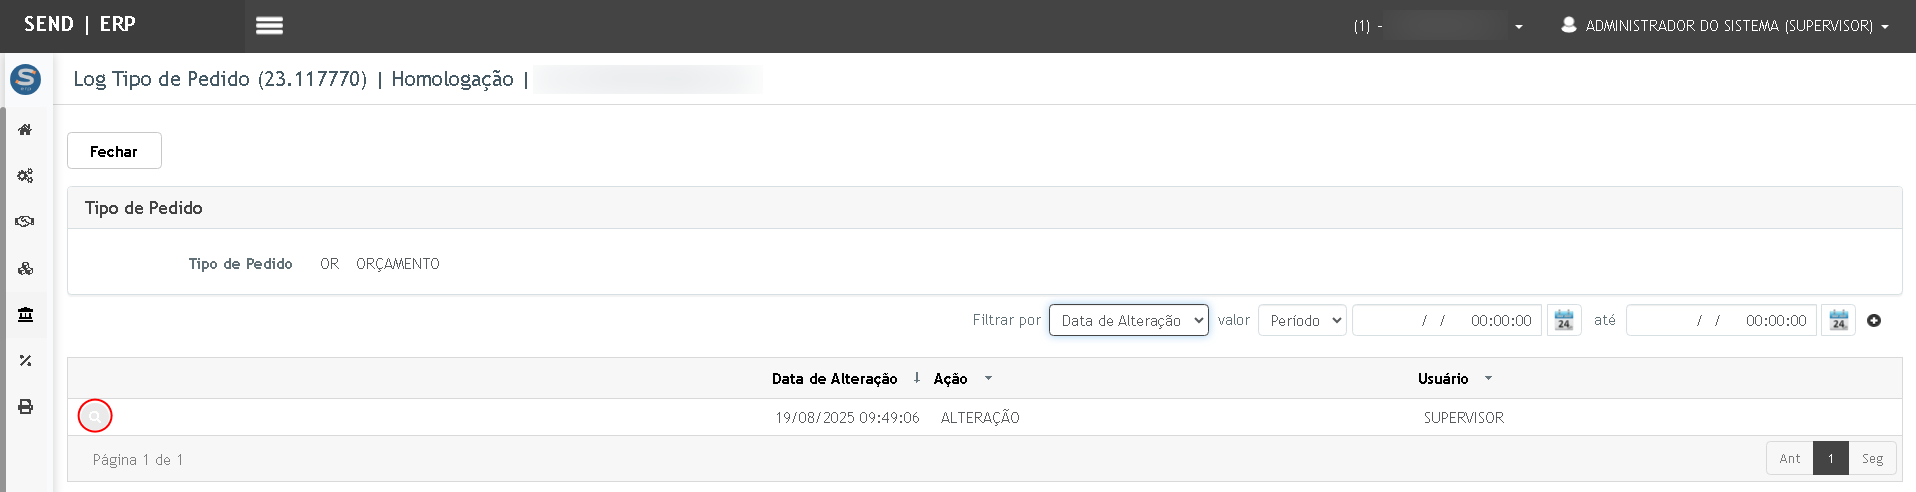
Task: Sort by Data de Alteração column header
Action: [834, 379]
